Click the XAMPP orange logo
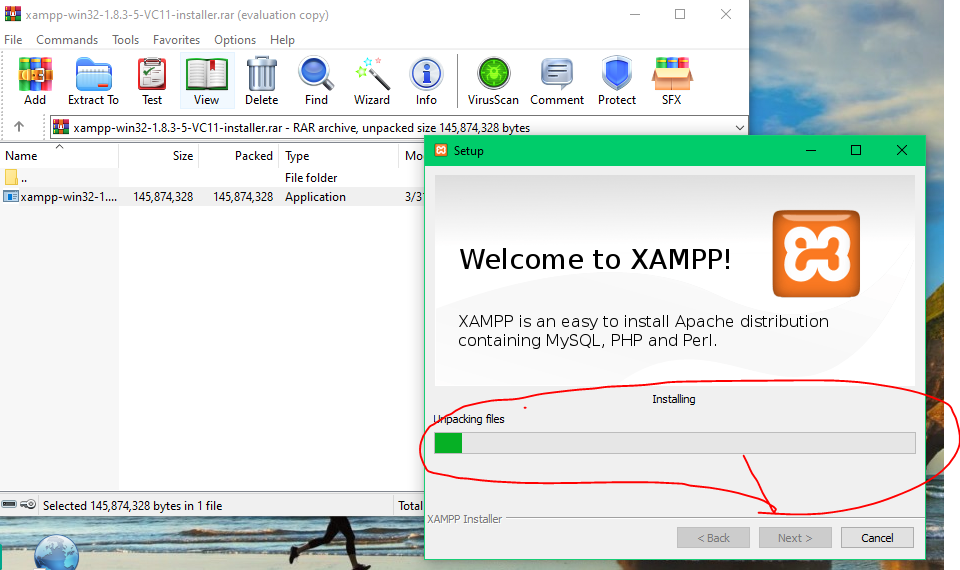Image resolution: width=960 pixels, height=570 pixels. 816,253
